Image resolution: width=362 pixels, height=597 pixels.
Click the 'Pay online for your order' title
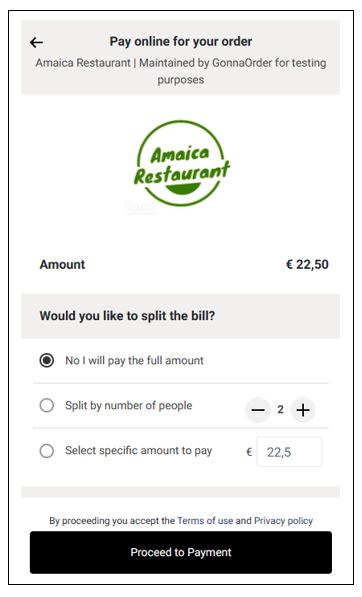coord(181,41)
